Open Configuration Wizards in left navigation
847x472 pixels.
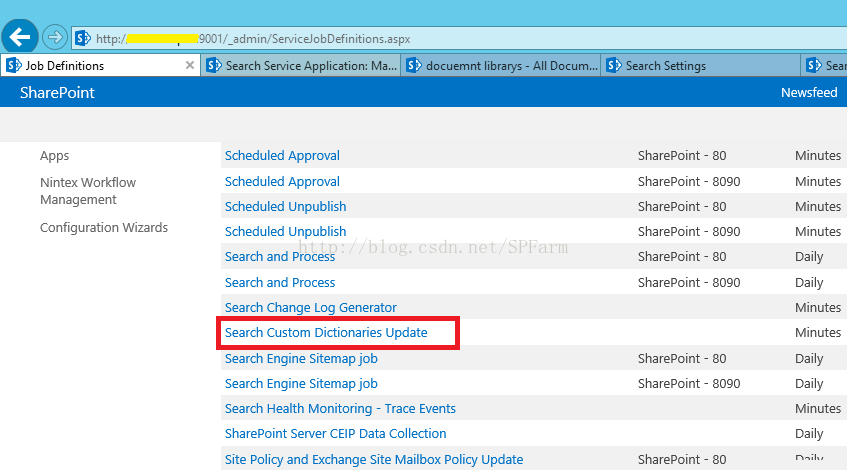pos(104,227)
